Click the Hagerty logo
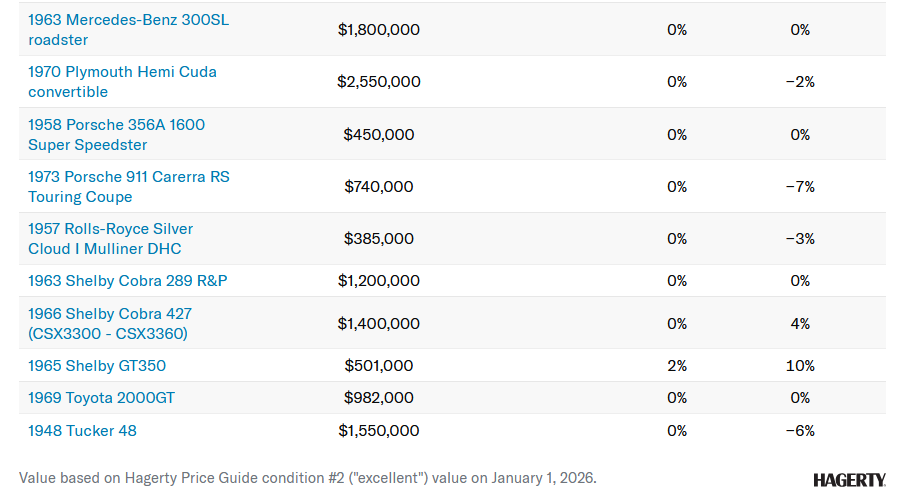 [x=849, y=480]
